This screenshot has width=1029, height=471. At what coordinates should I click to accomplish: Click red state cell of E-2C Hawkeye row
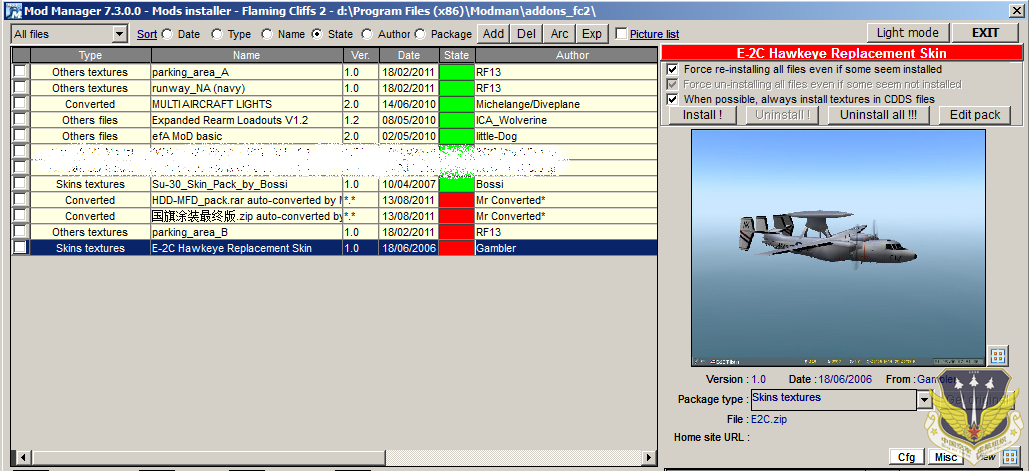(x=457, y=248)
